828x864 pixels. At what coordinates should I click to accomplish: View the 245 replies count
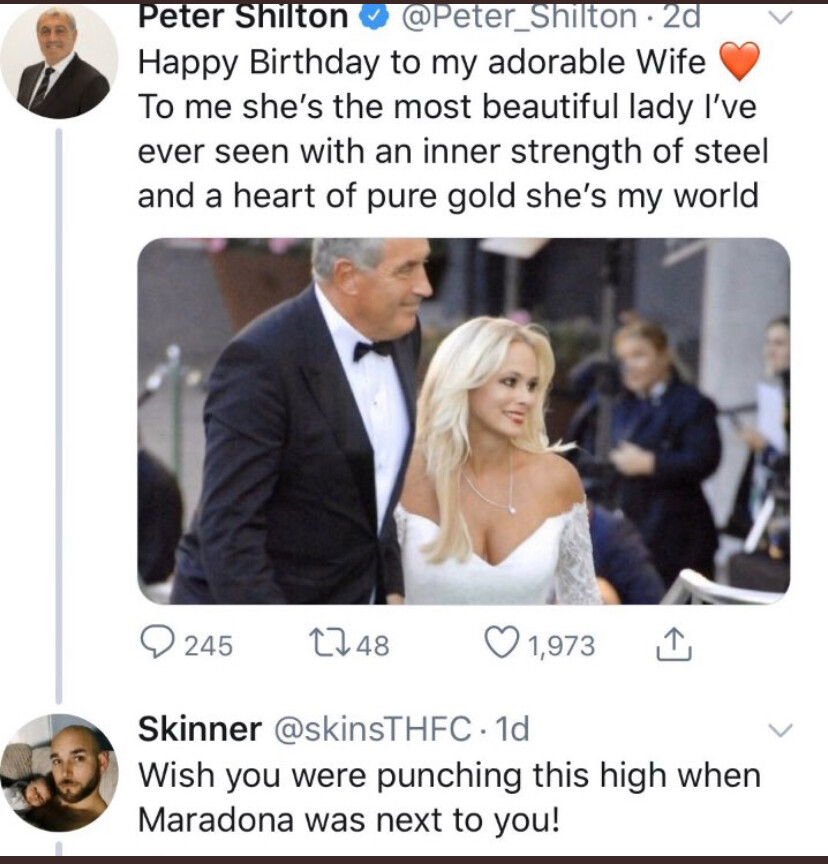pos(209,646)
